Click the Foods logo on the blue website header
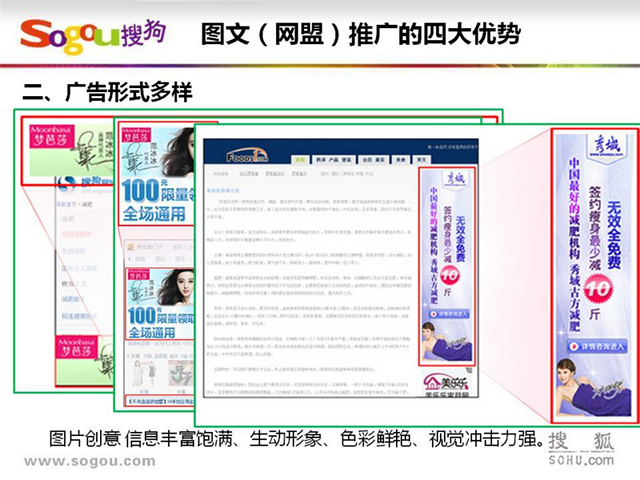Image resolution: width=640 pixels, height=480 pixels. click(x=247, y=156)
